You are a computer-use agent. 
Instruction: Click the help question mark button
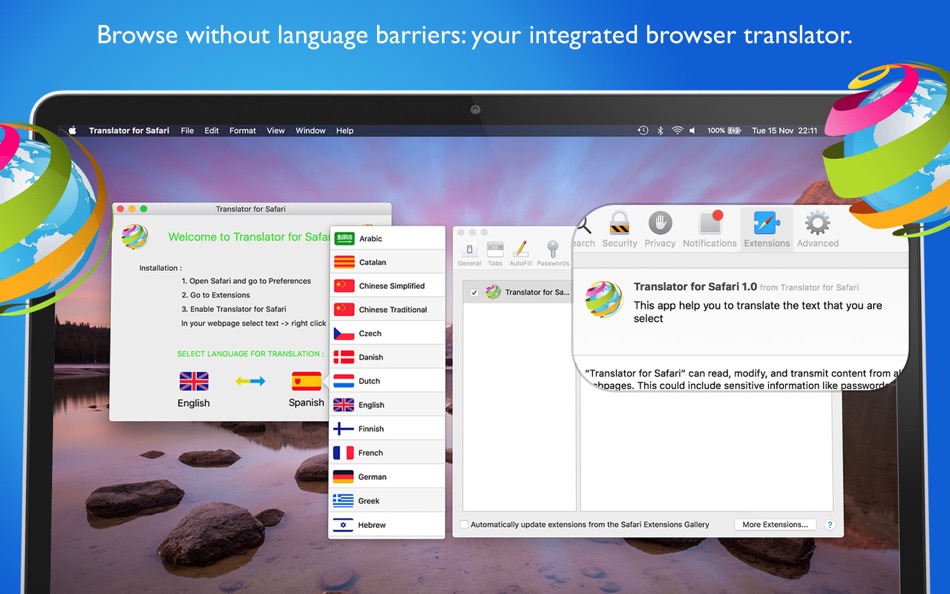click(829, 524)
